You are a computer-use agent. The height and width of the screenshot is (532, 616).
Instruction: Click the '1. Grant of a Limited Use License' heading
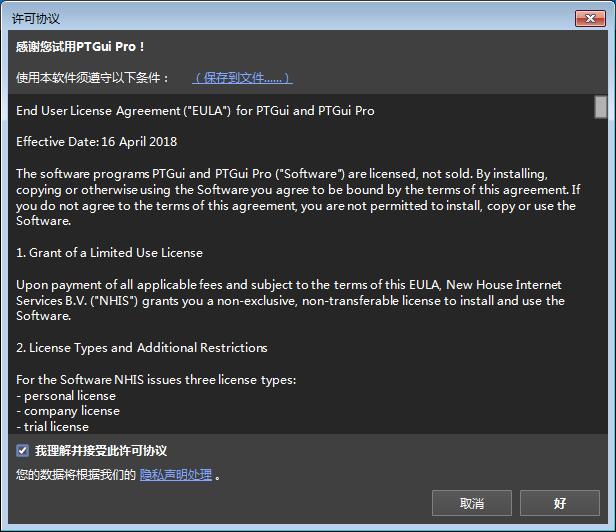point(110,253)
